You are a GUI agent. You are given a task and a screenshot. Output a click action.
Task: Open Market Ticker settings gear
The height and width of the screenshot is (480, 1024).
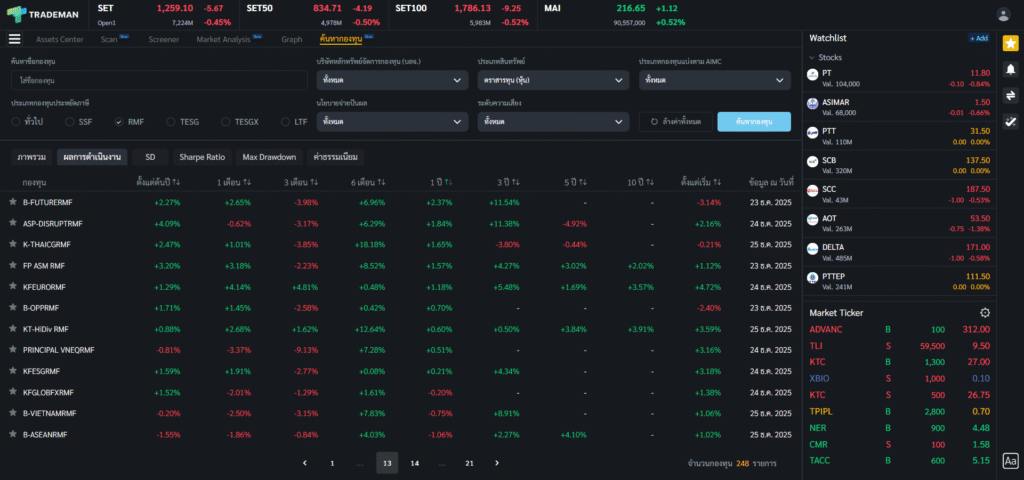pyautogui.click(x=985, y=313)
